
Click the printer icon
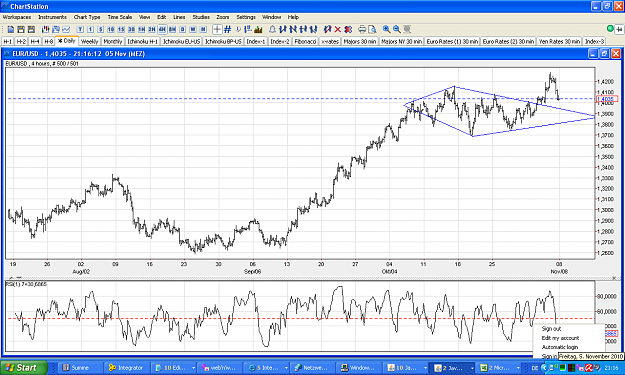pyautogui.click(x=362, y=29)
